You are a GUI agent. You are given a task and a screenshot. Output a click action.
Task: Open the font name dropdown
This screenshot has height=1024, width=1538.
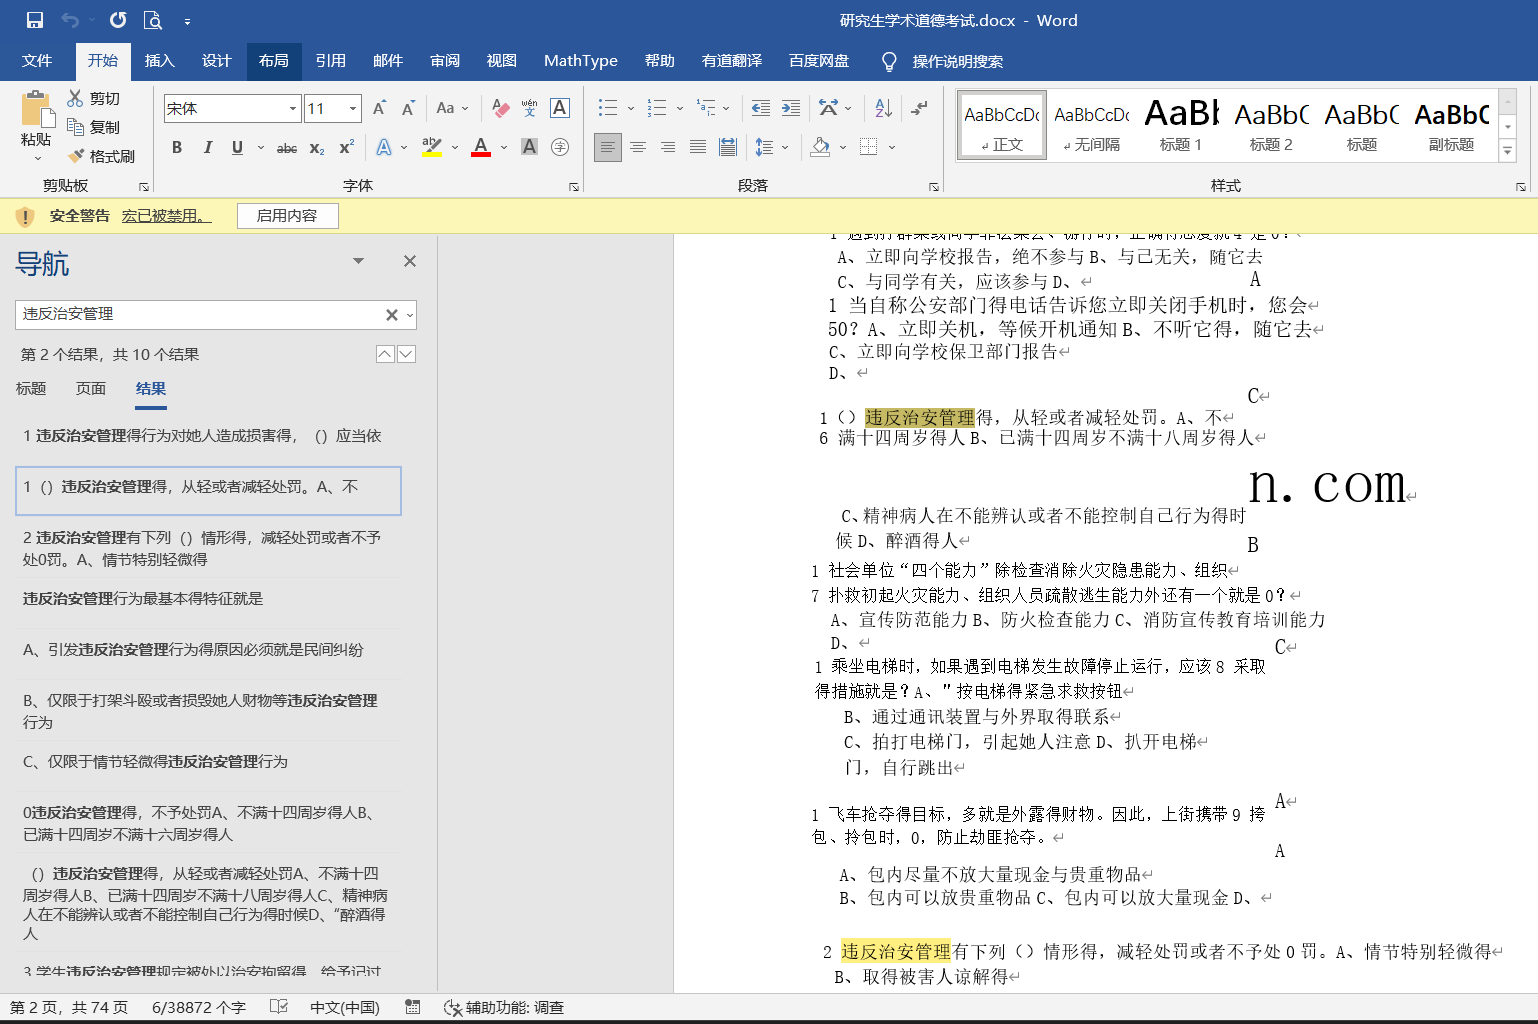click(292, 107)
